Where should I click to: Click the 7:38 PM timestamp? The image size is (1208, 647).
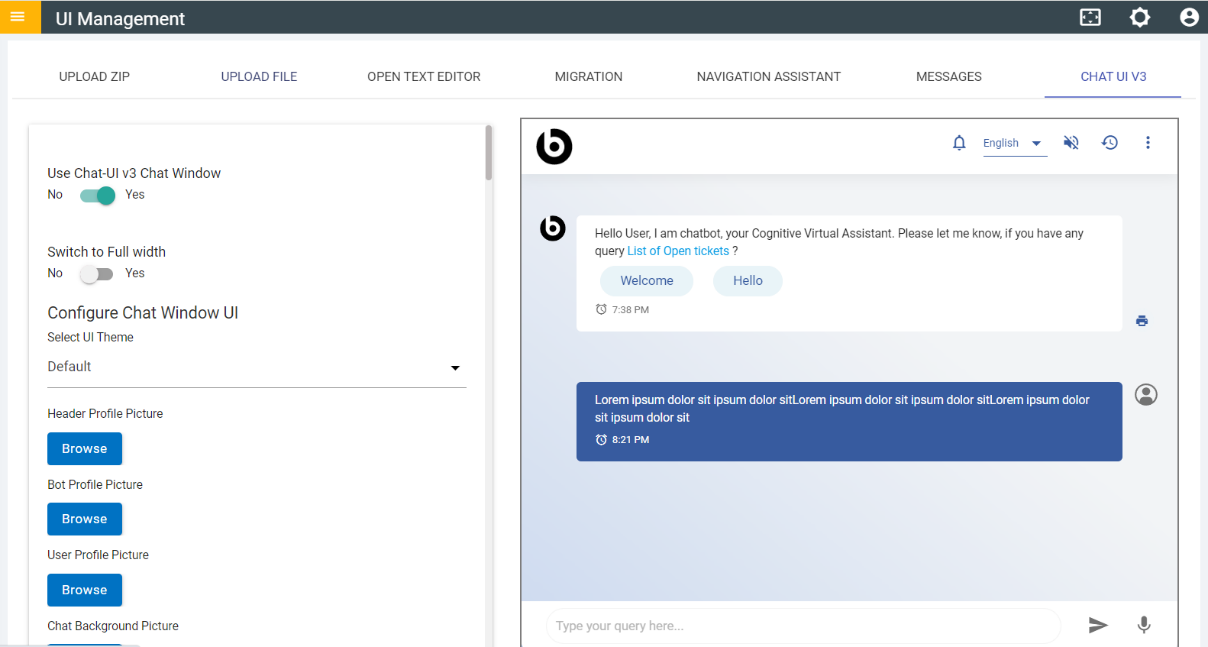[x=630, y=310]
